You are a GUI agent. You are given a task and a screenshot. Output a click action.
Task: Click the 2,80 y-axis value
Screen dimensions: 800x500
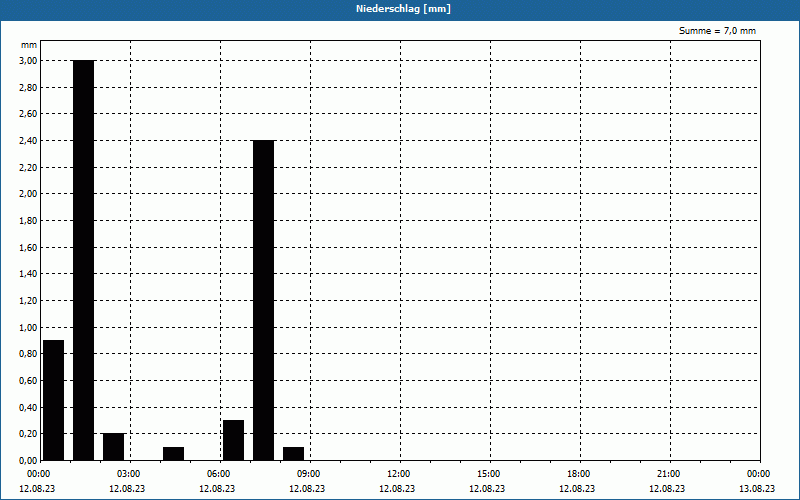[28, 87]
